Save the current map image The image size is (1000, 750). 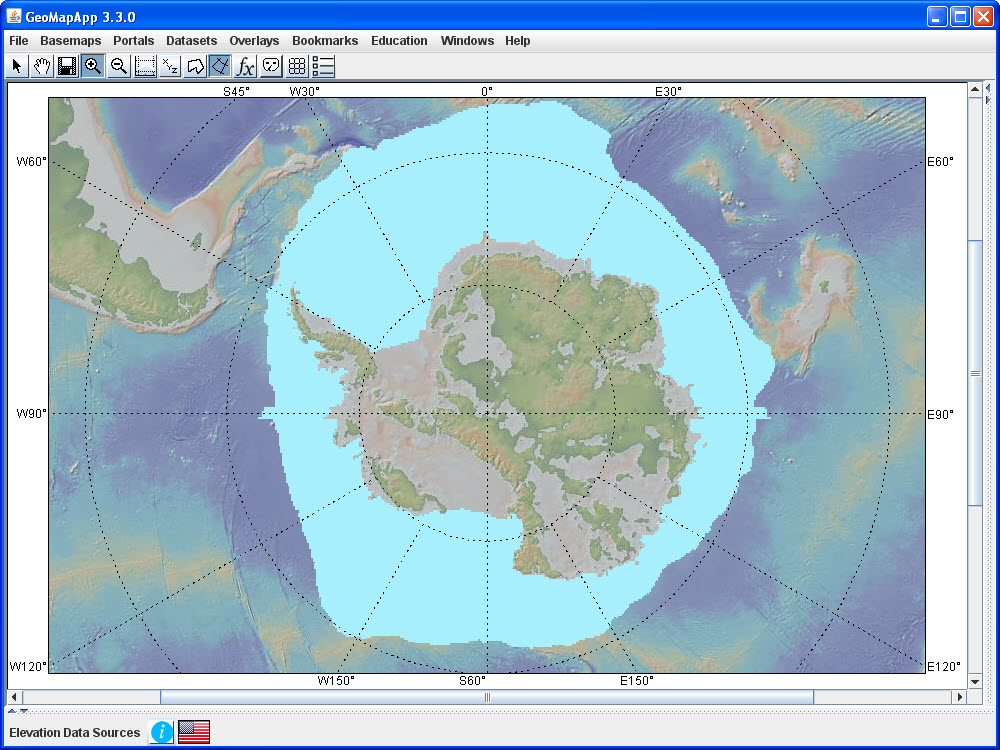click(x=67, y=65)
